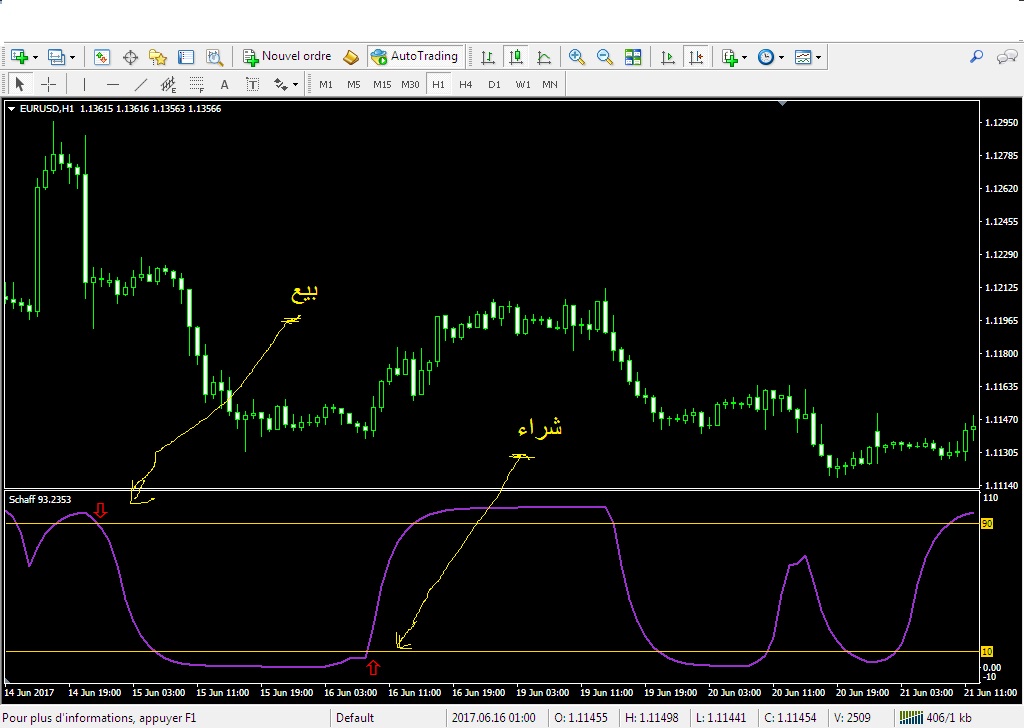Click the Nouvel ordre button
The image size is (1024, 728).
point(287,57)
